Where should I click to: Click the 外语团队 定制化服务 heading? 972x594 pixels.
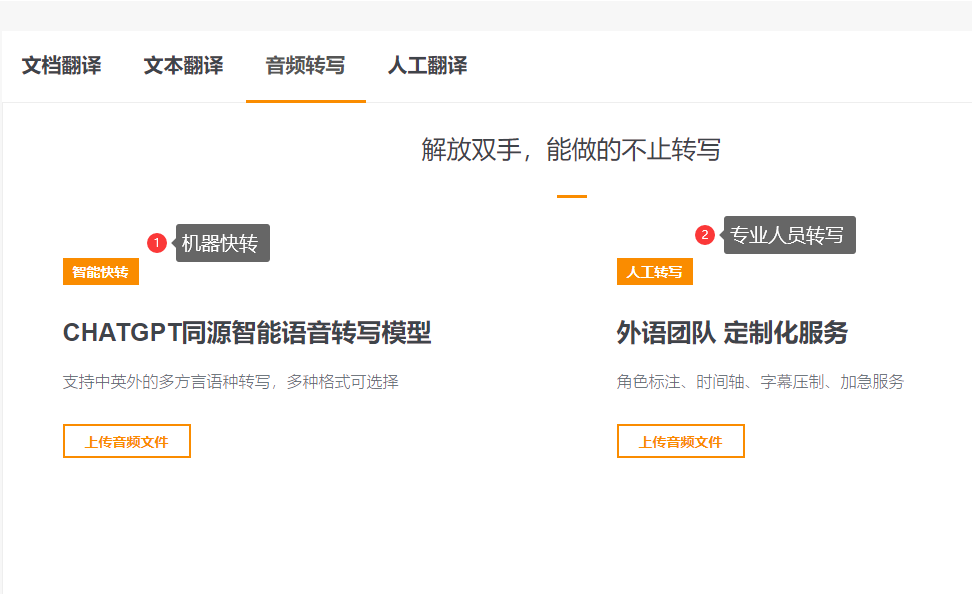click(x=732, y=333)
